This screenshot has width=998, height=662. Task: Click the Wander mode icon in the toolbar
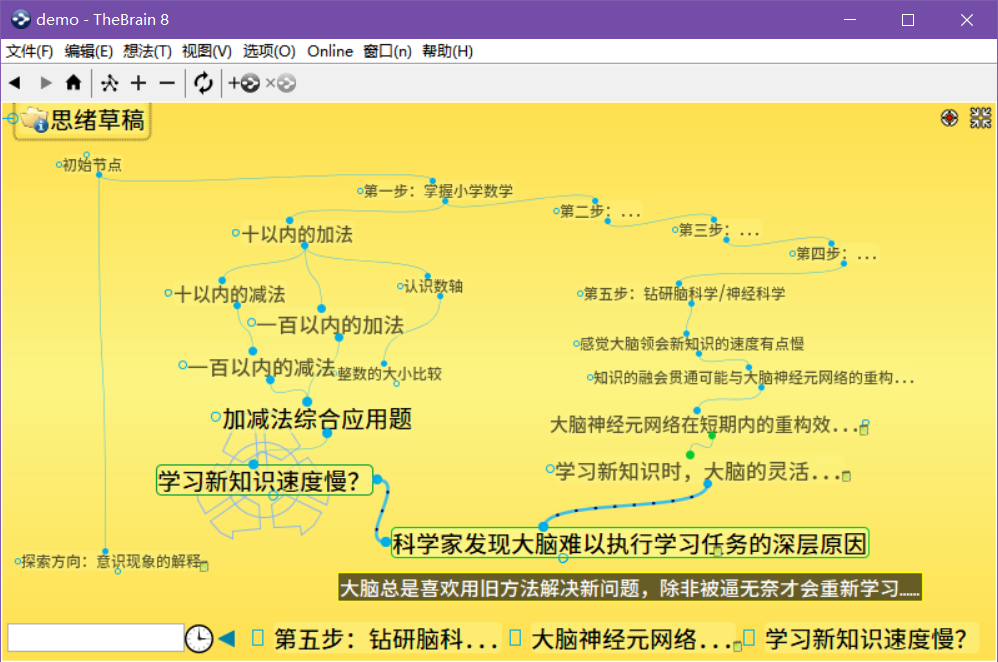pos(110,82)
